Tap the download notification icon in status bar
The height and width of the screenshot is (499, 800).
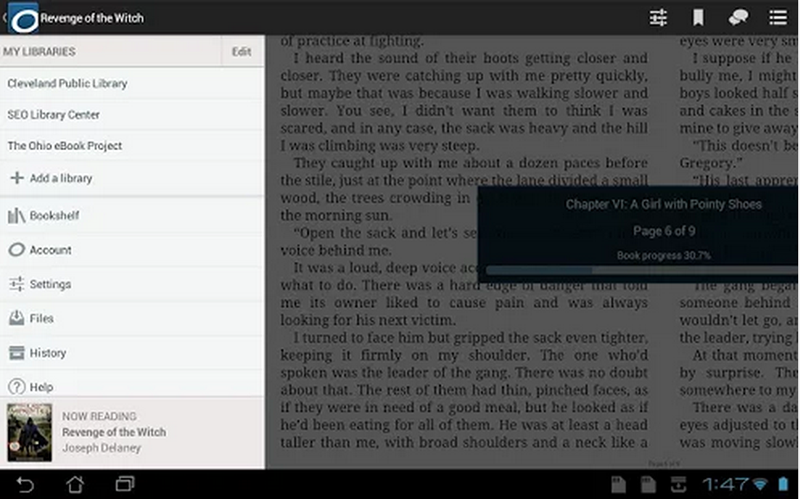click(678, 484)
